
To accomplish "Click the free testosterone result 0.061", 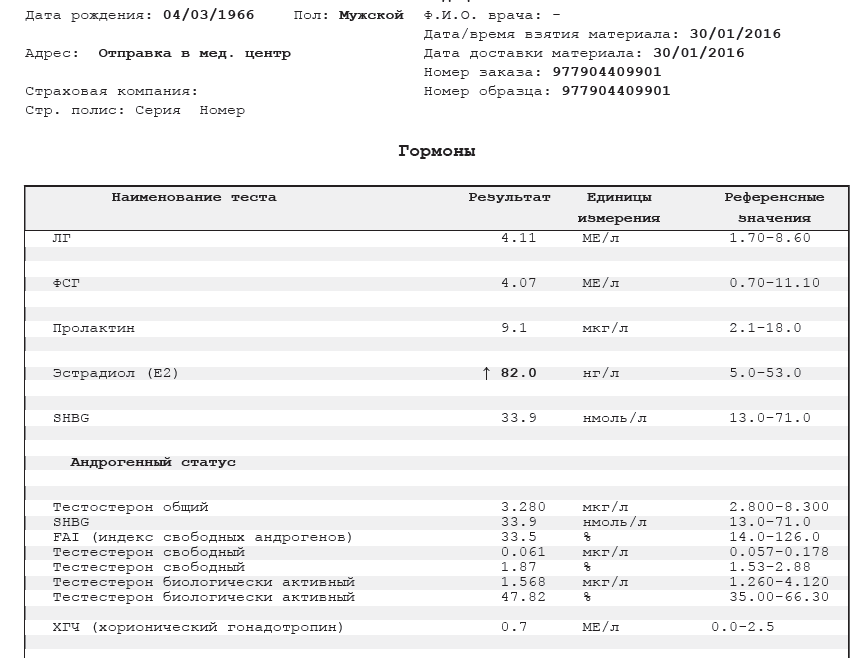I will coord(523,552).
